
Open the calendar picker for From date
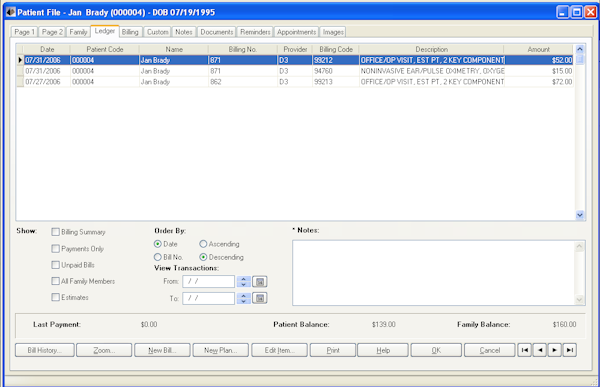260,282
